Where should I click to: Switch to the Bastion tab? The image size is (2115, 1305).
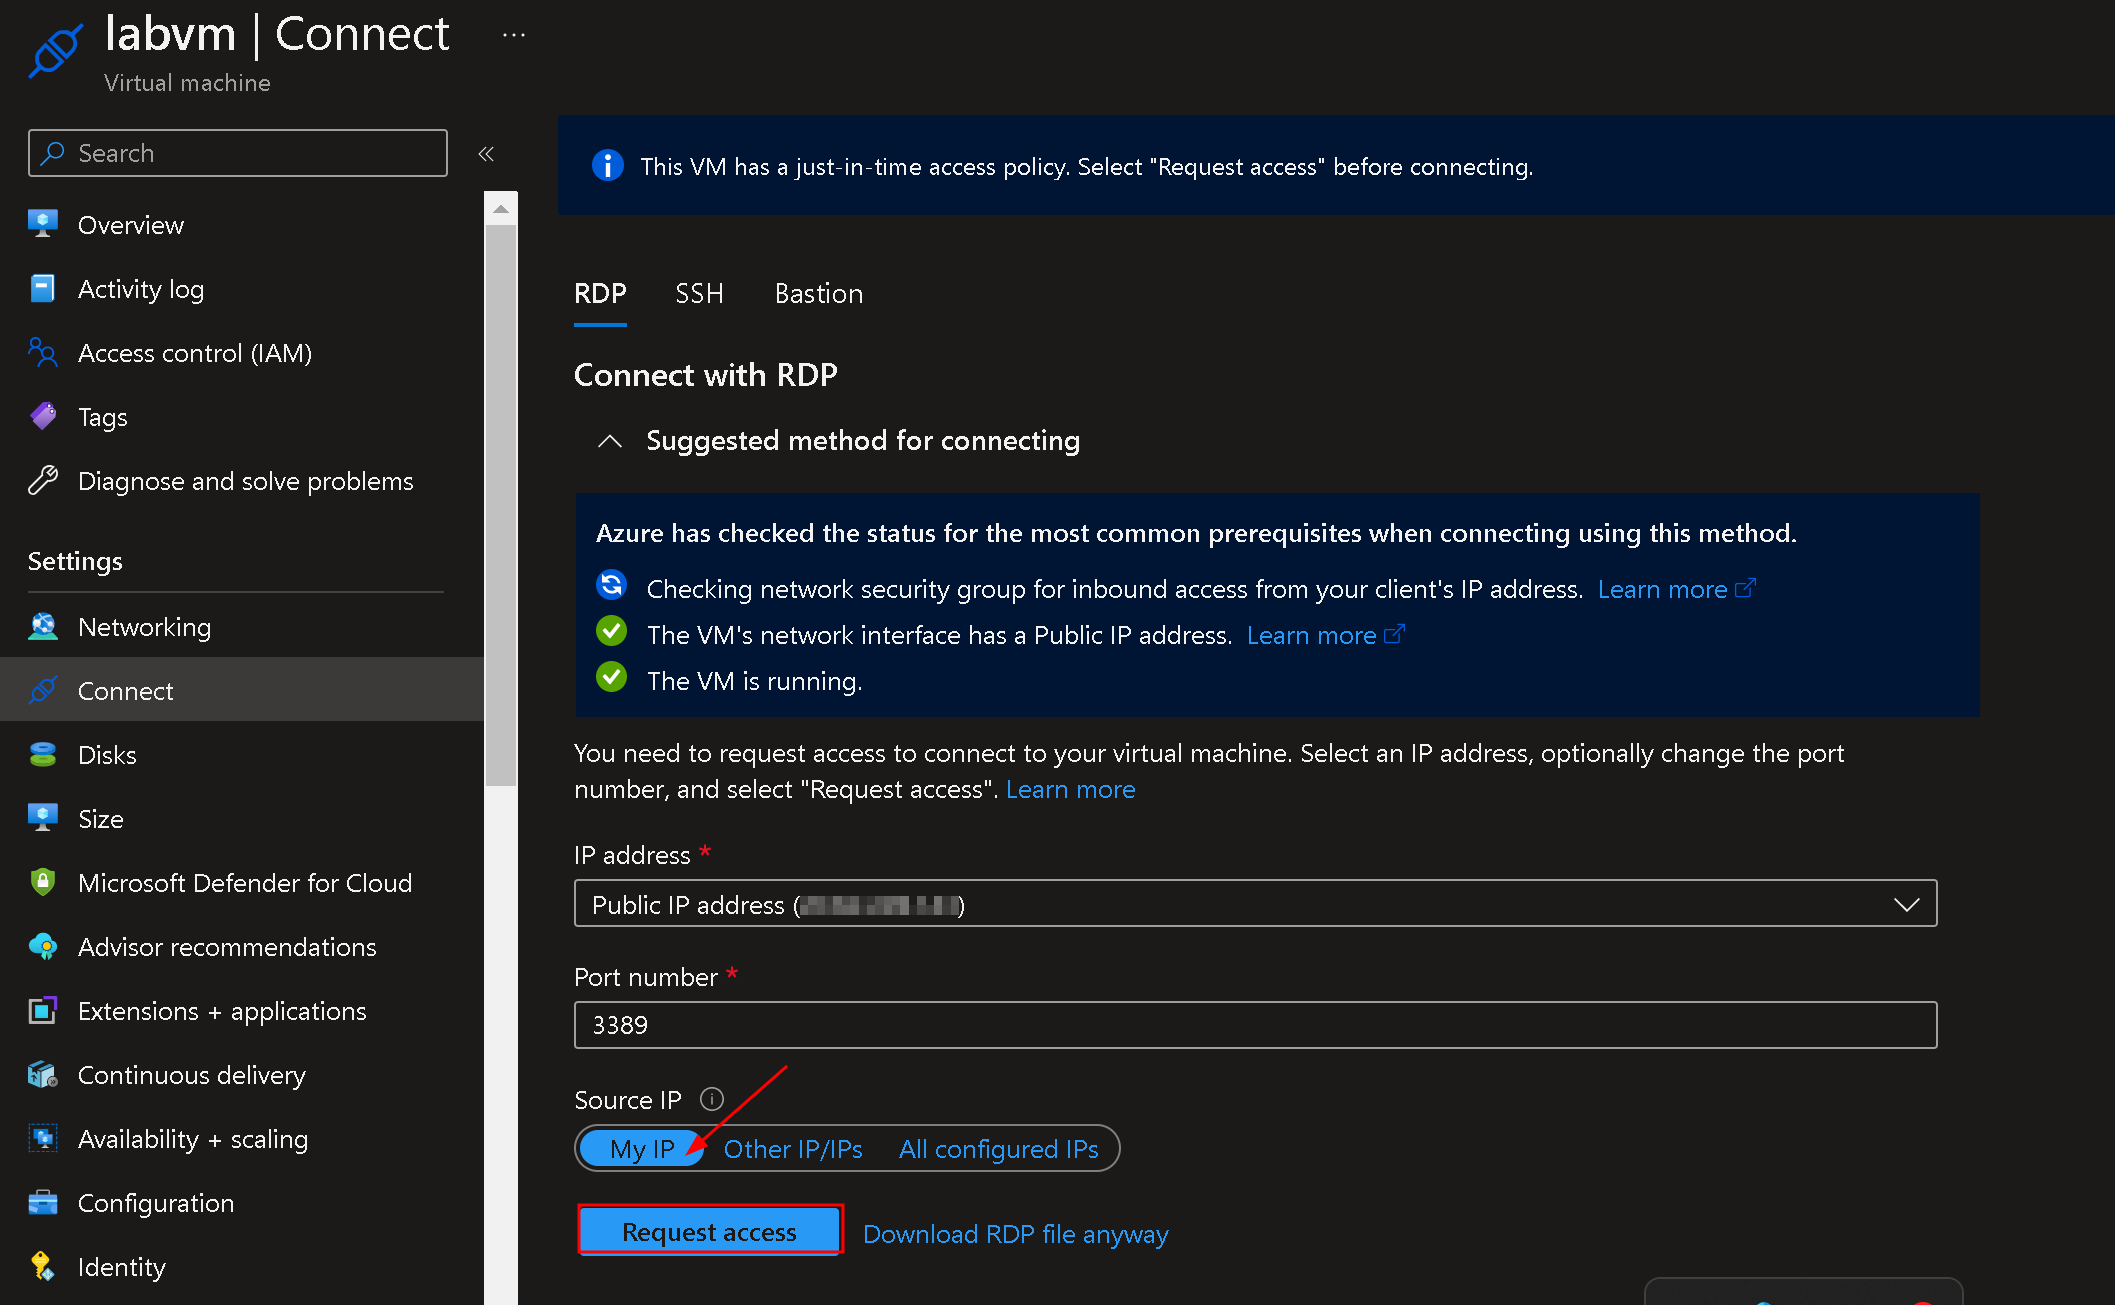818,294
